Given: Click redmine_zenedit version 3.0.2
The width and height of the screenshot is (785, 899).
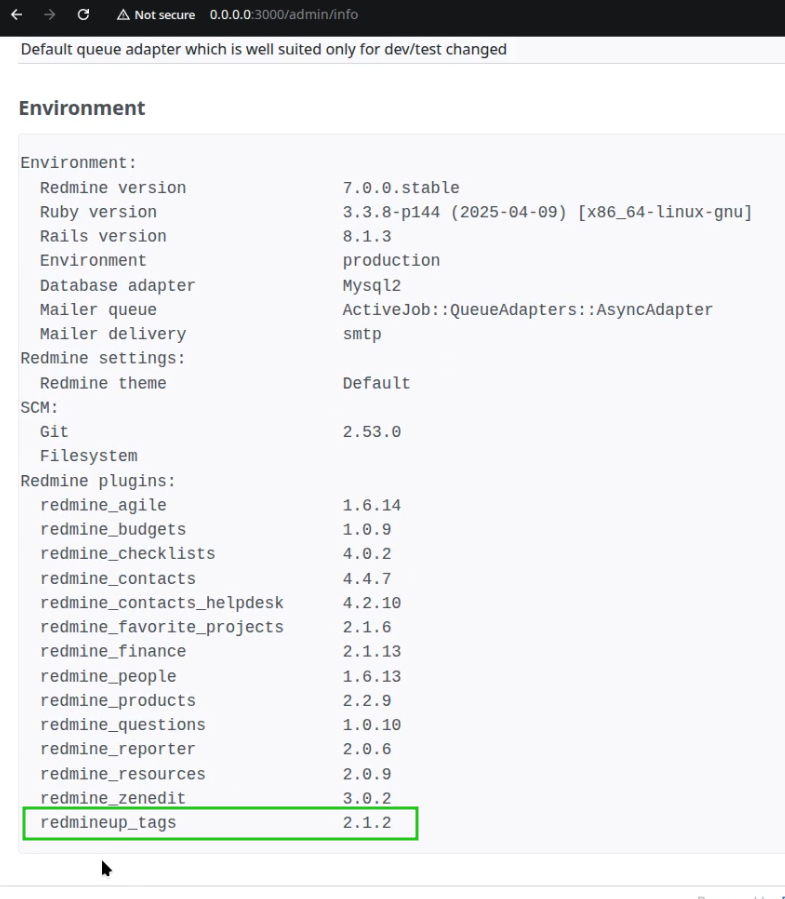Looking at the screenshot, I should [x=367, y=798].
